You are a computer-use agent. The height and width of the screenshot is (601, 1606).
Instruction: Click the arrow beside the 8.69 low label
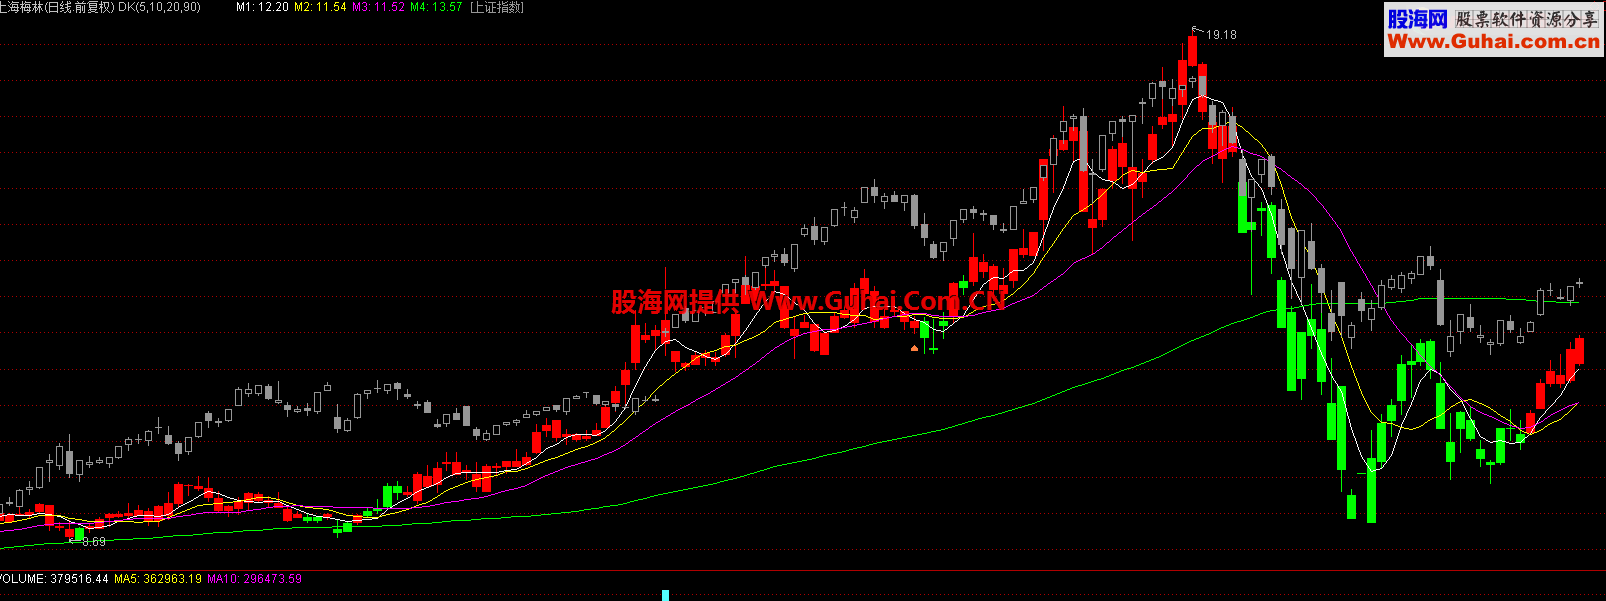click(x=72, y=540)
